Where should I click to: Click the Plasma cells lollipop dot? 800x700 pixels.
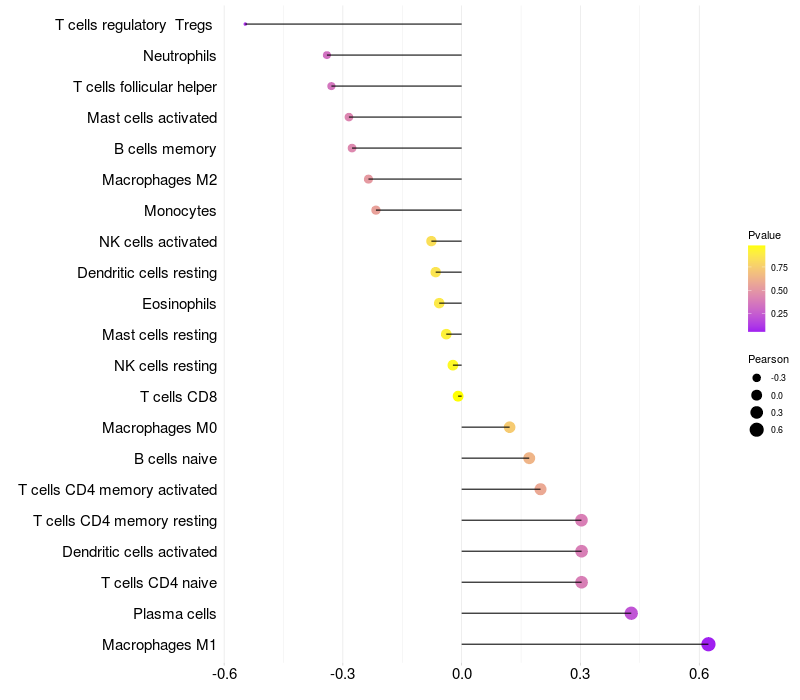(631, 613)
